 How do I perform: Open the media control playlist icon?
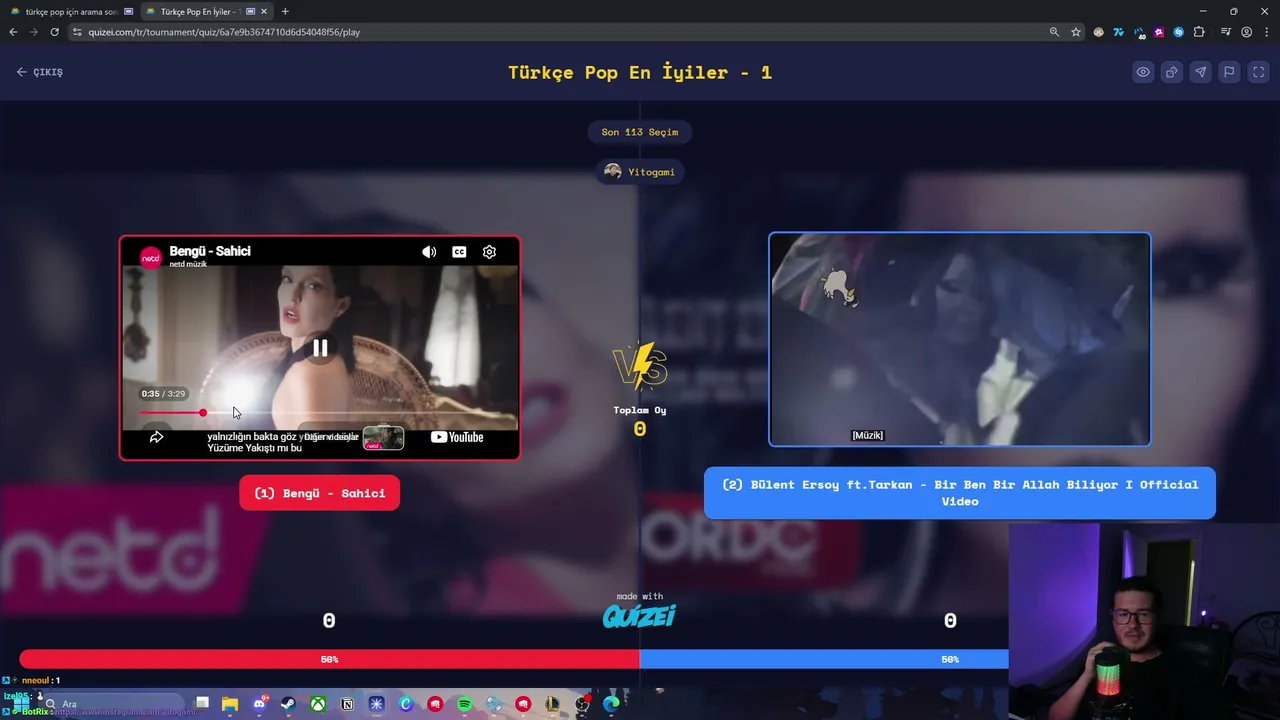pos(1226,32)
